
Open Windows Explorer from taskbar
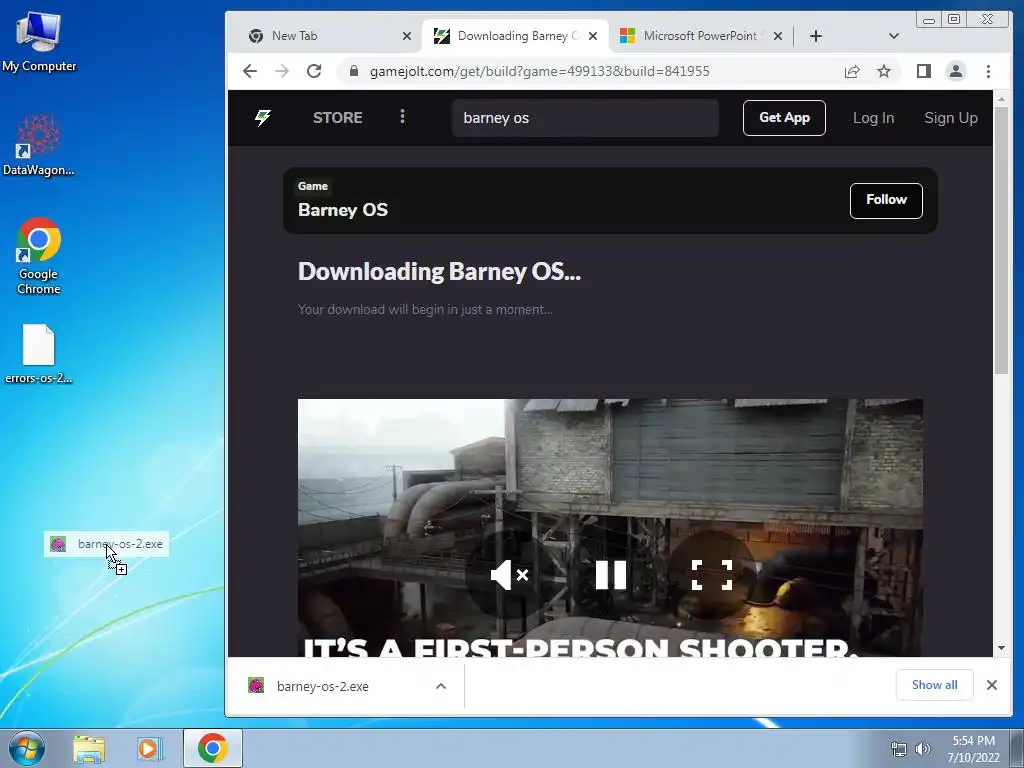coord(89,748)
